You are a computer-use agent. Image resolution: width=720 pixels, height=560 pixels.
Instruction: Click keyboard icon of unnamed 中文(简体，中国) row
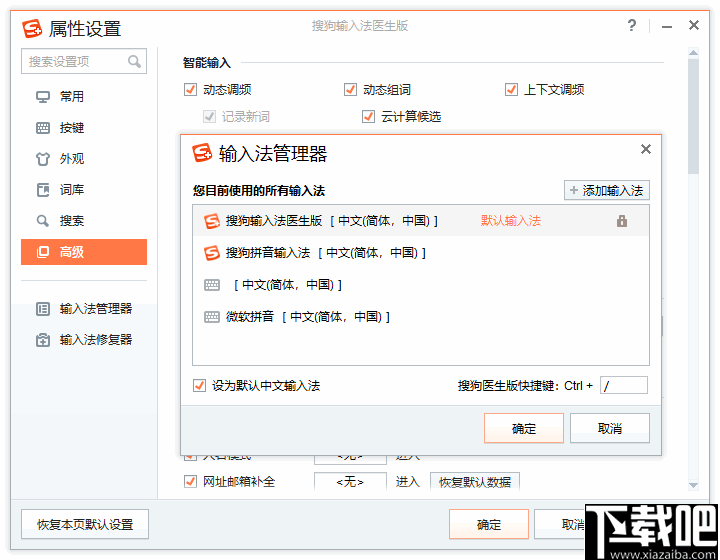coord(212,285)
